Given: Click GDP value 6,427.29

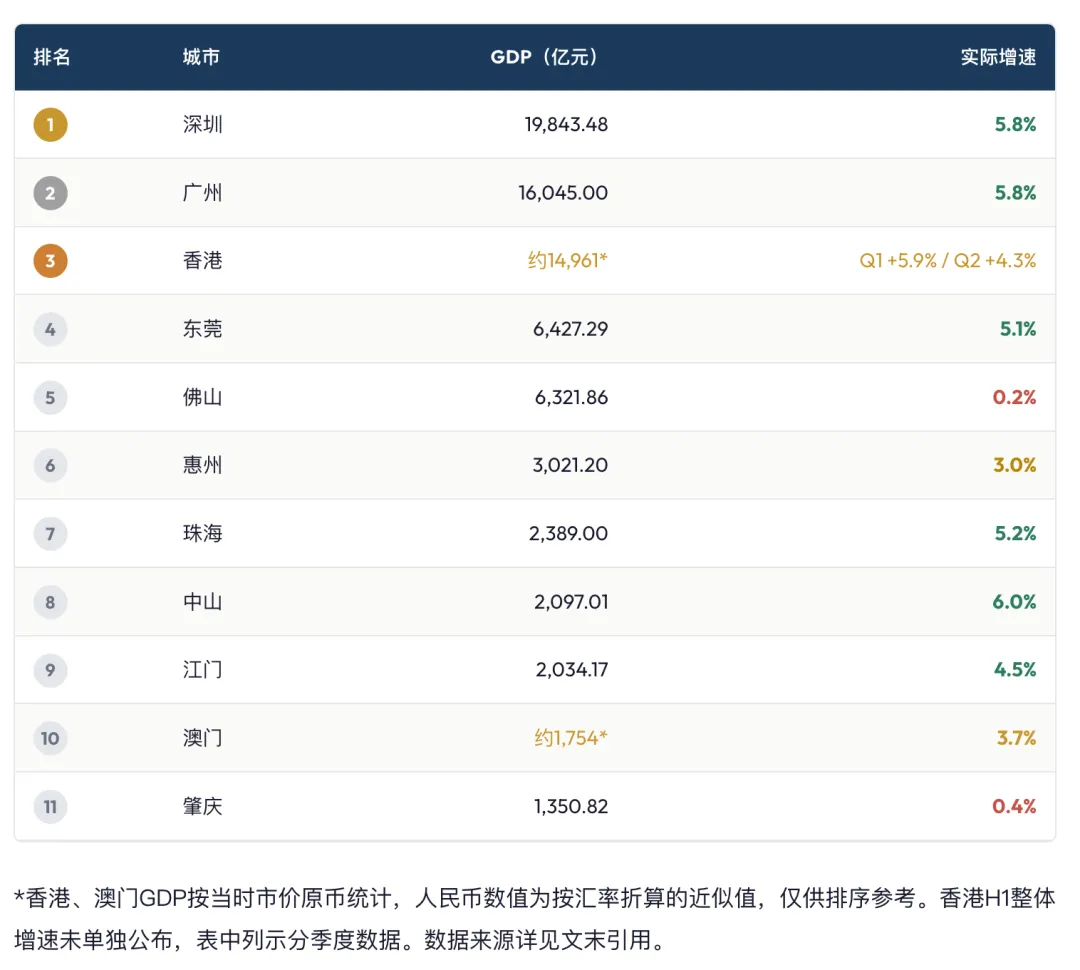Looking at the screenshot, I should (x=570, y=329).
